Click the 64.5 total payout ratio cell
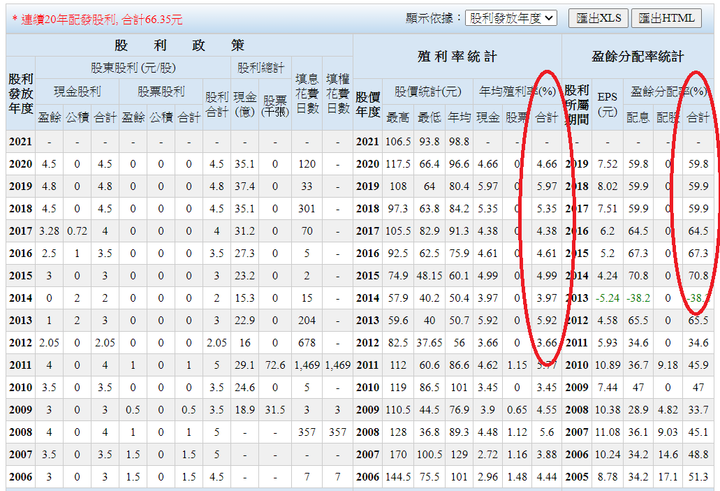This screenshot has width=720, height=491. coord(698,231)
